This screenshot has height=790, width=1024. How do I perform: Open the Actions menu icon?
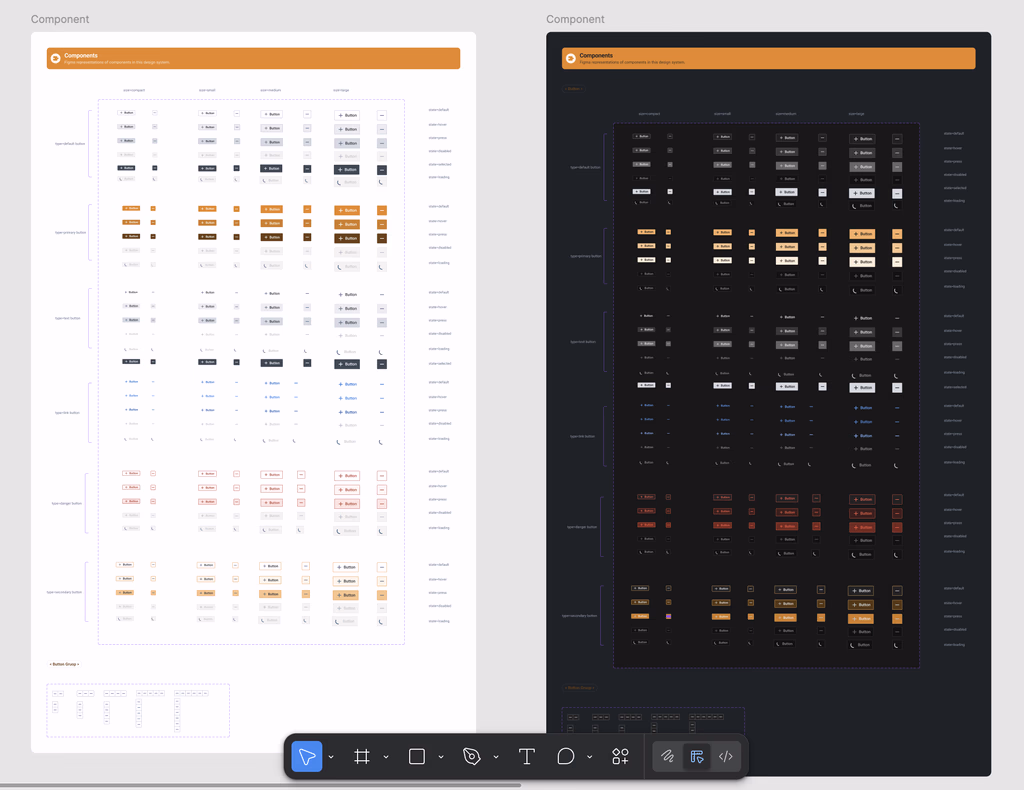[x=620, y=756]
